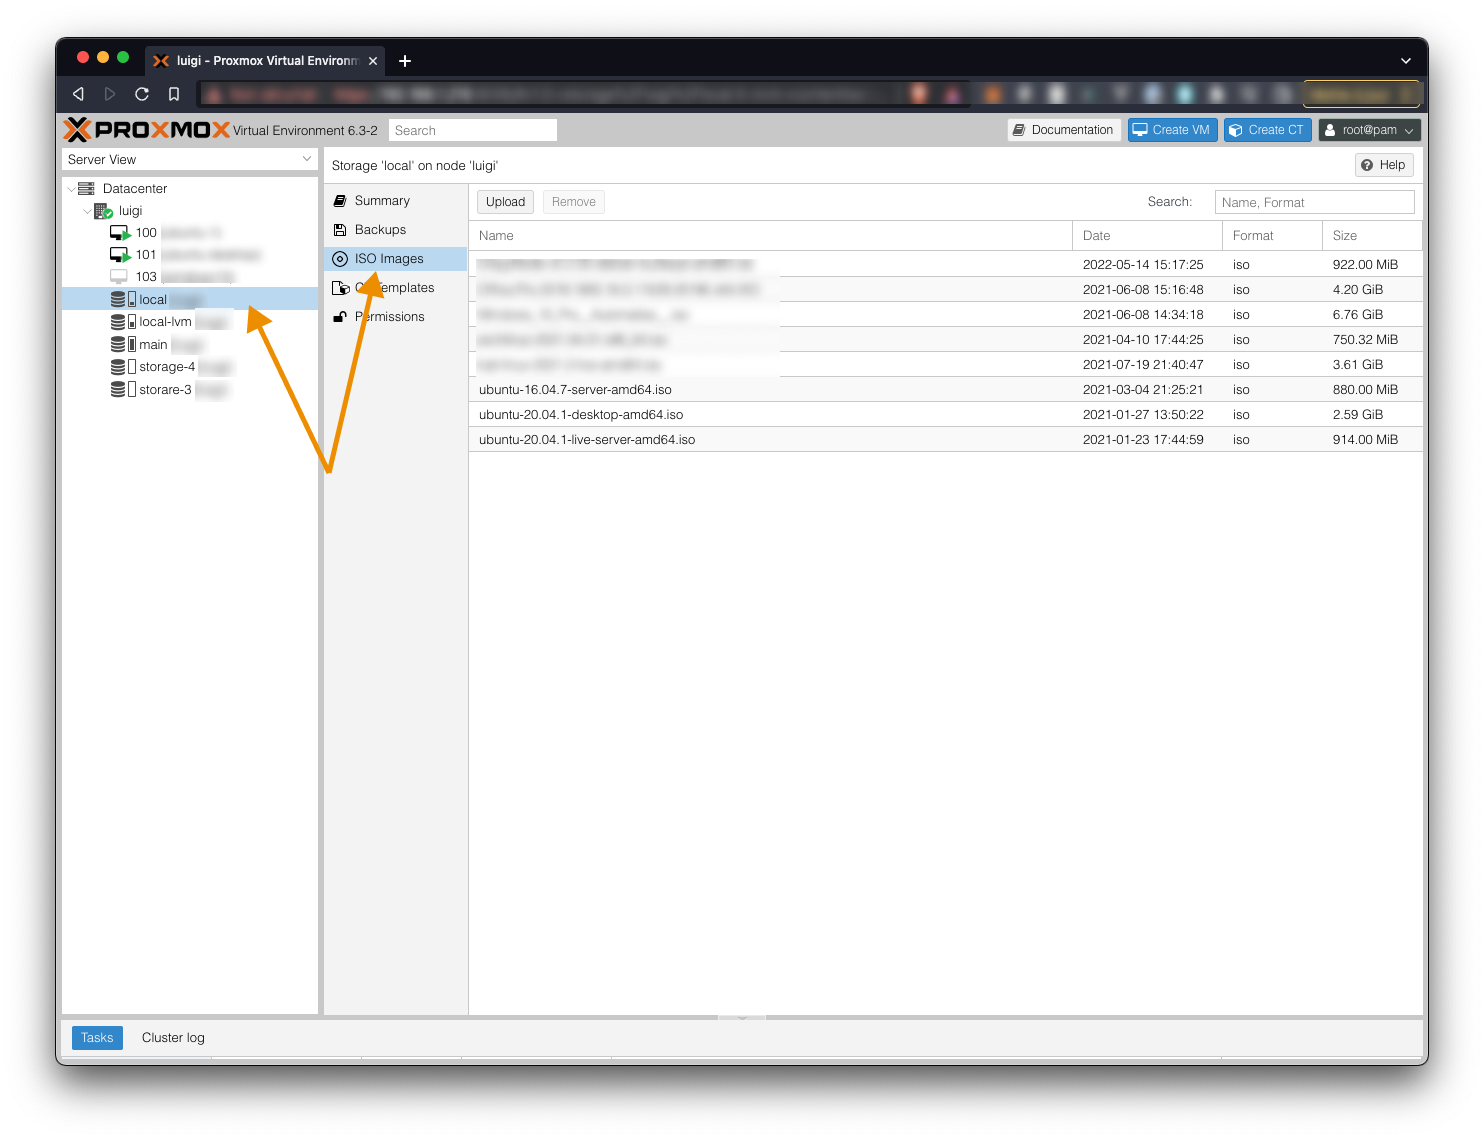Viewport: 1484px width, 1139px height.
Task: Collapse the luigi node in tree
Action: 87,211
